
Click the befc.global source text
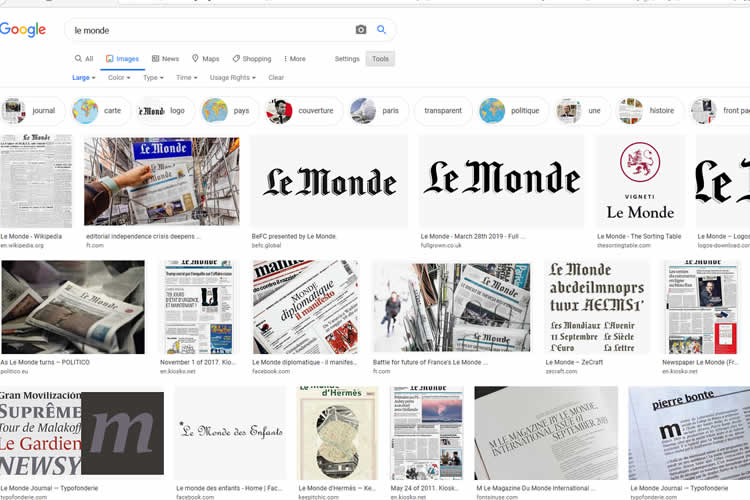pos(266,245)
